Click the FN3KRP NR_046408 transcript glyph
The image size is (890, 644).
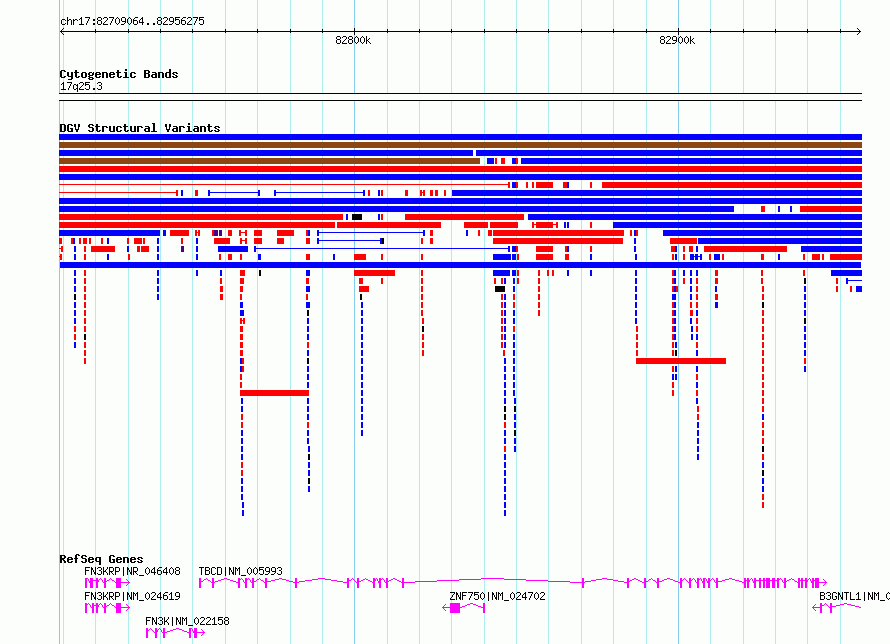tap(107, 583)
